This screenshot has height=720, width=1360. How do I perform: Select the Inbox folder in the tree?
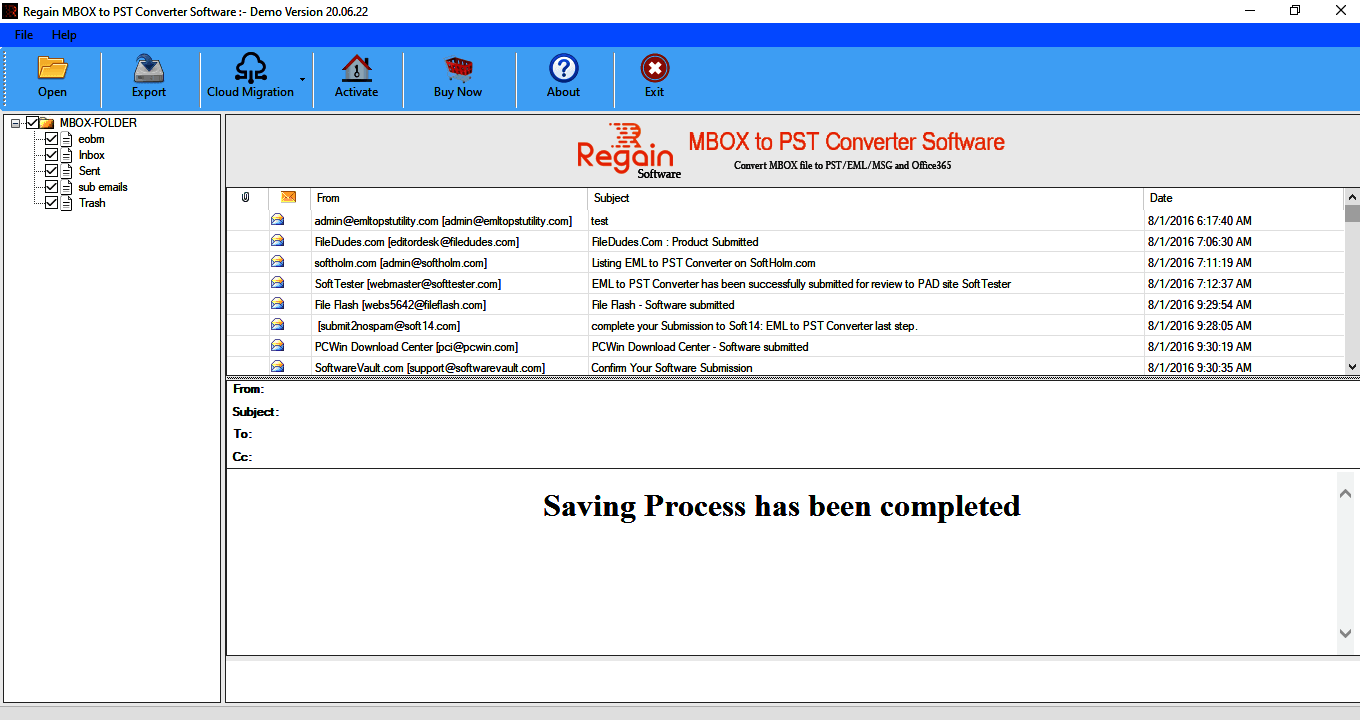[92, 155]
